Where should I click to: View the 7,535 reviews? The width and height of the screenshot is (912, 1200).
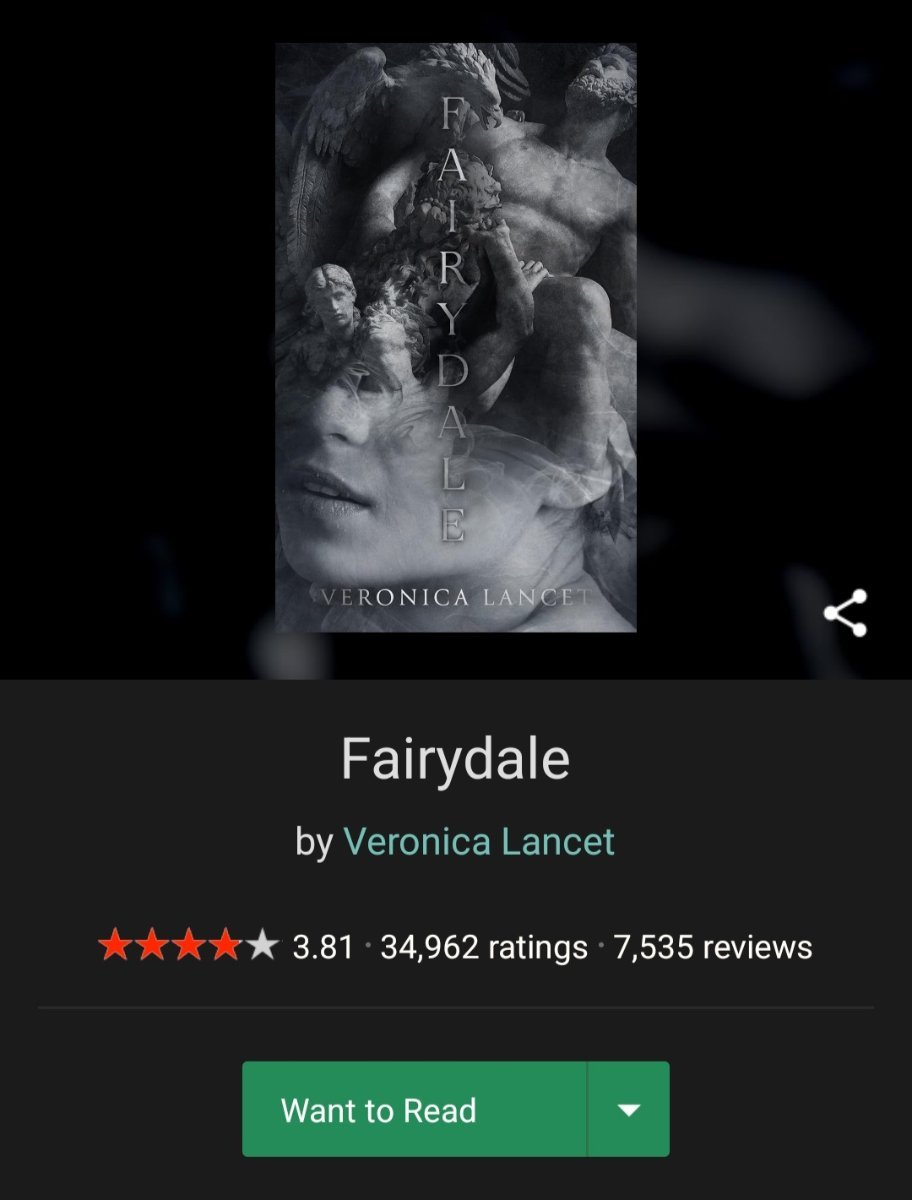[713, 946]
